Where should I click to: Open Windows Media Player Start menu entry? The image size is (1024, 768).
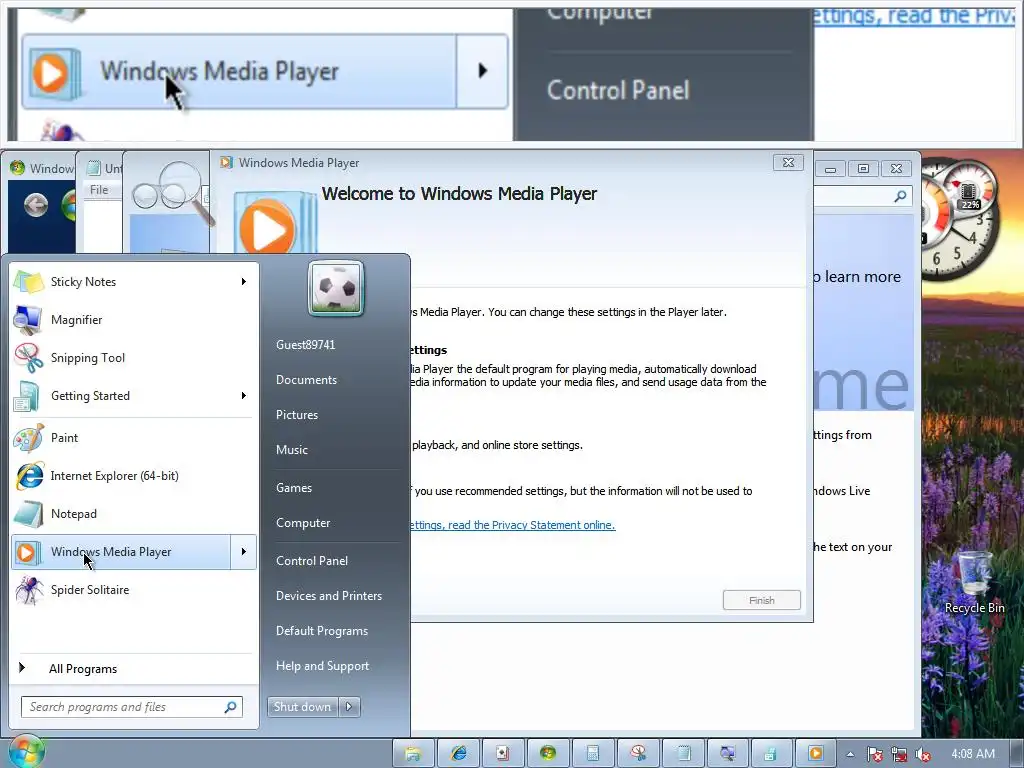[121, 552]
